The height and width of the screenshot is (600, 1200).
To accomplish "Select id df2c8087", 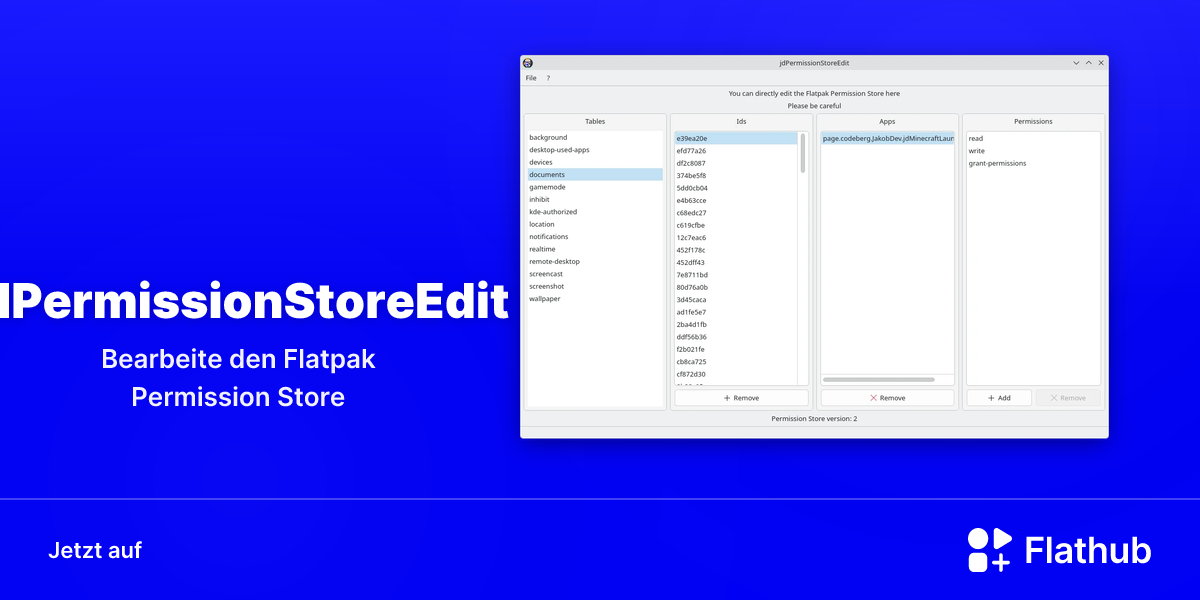I will point(736,163).
